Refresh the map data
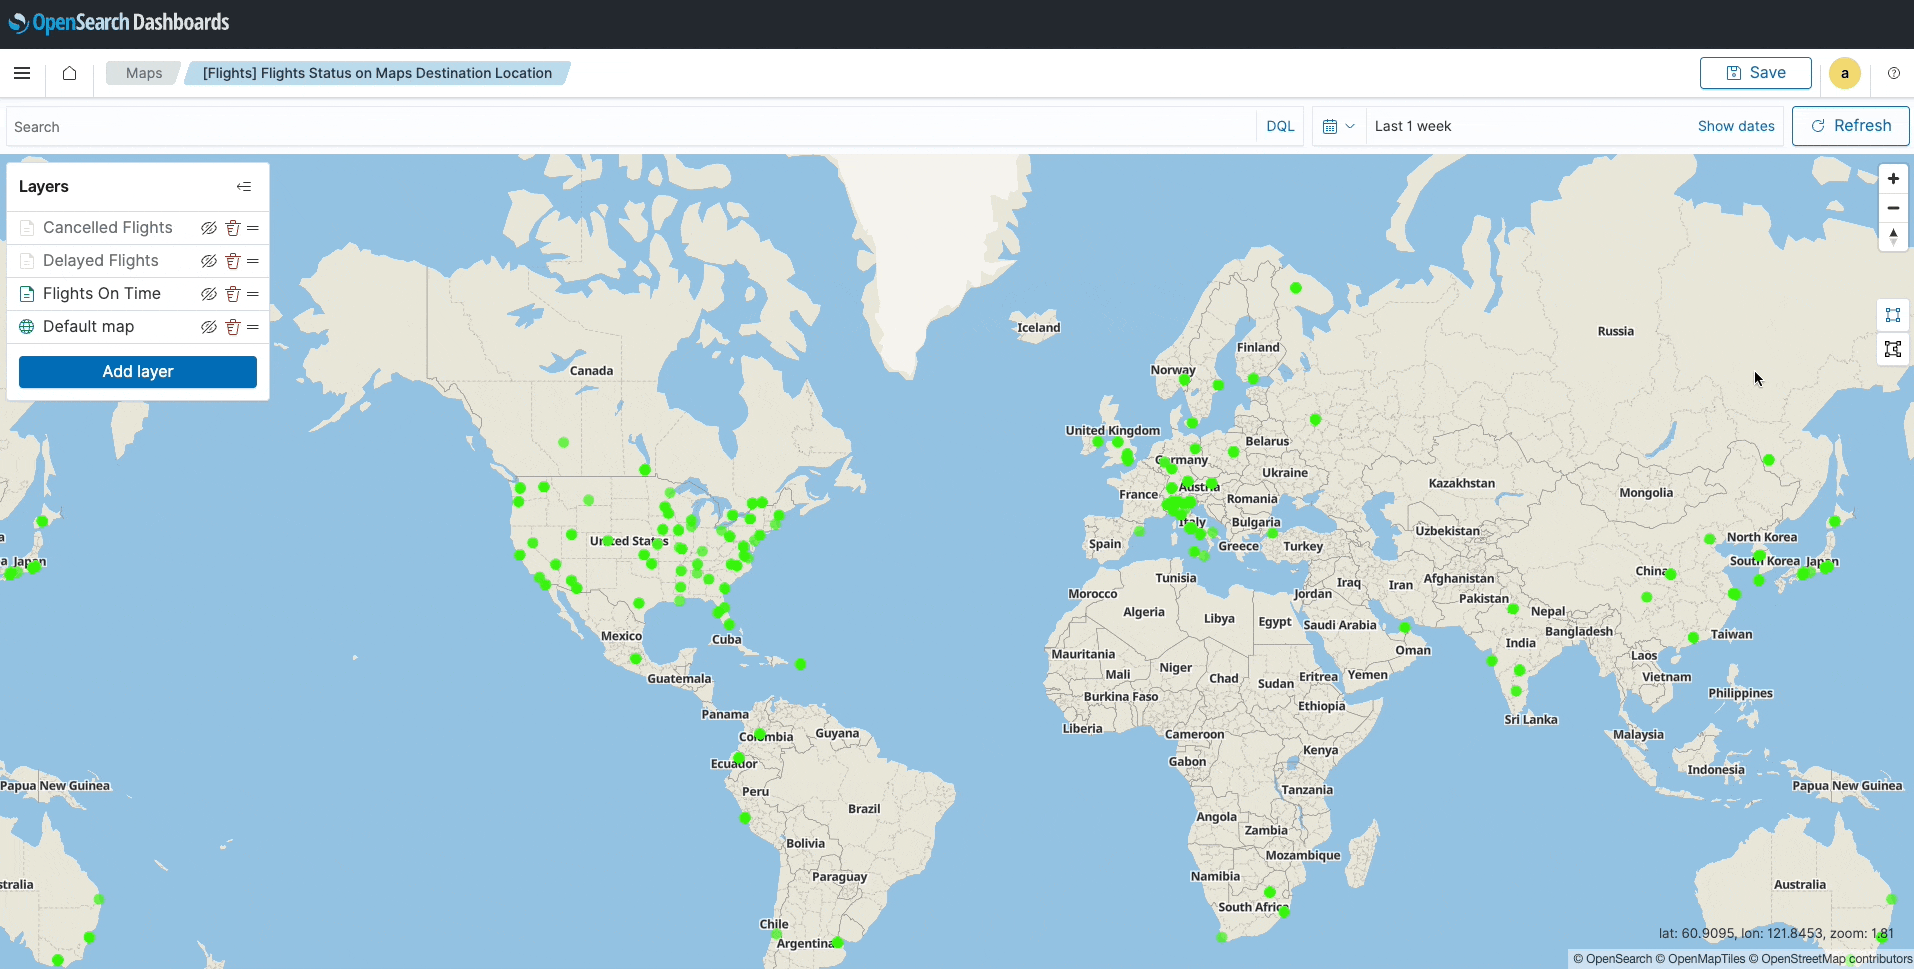 [1851, 126]
